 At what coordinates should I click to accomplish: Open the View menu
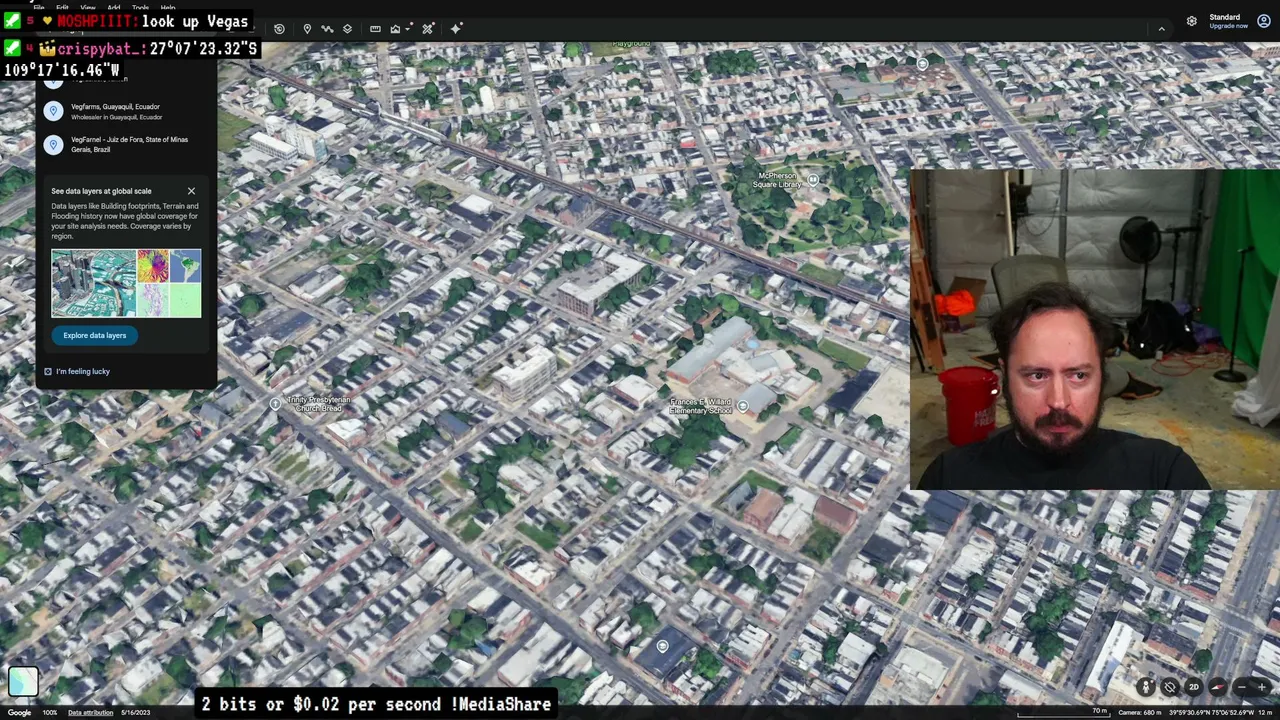click(x=88, y=8)
